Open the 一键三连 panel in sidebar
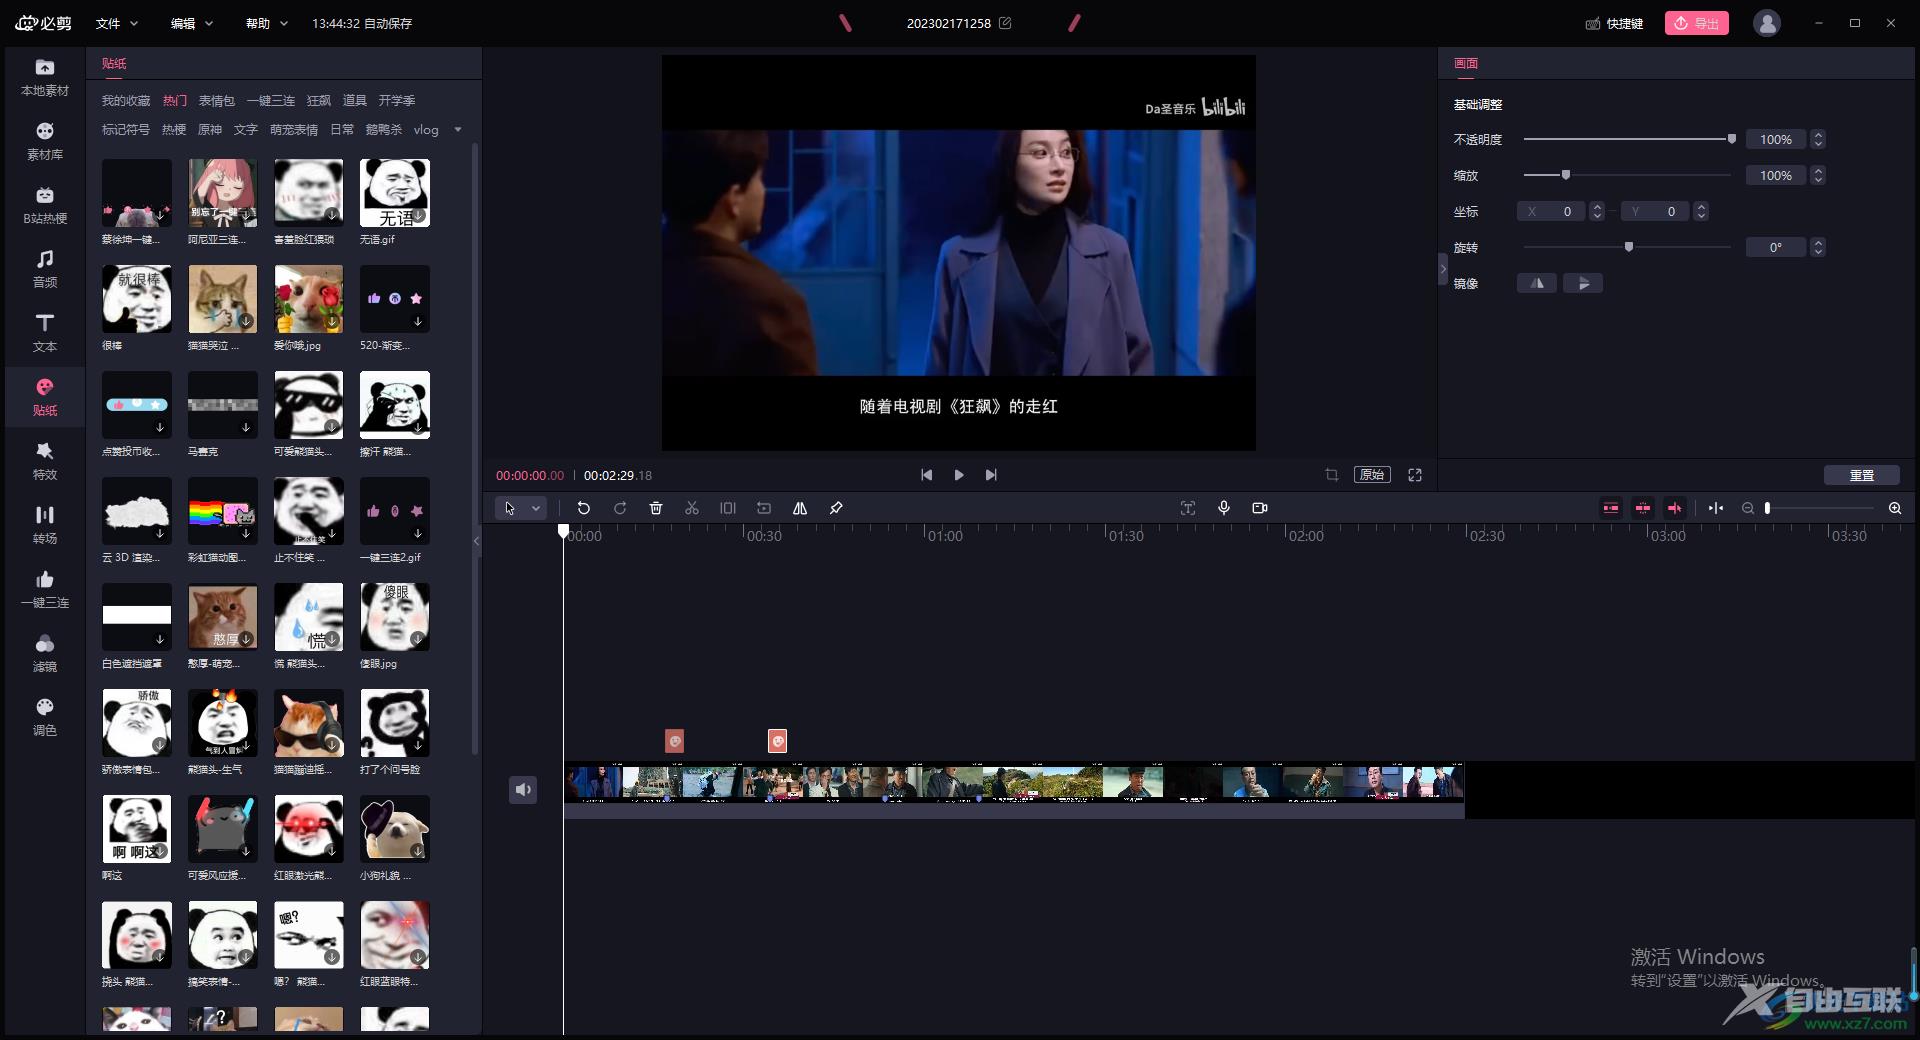1920x1040 pixels. (x=45, y=589)
